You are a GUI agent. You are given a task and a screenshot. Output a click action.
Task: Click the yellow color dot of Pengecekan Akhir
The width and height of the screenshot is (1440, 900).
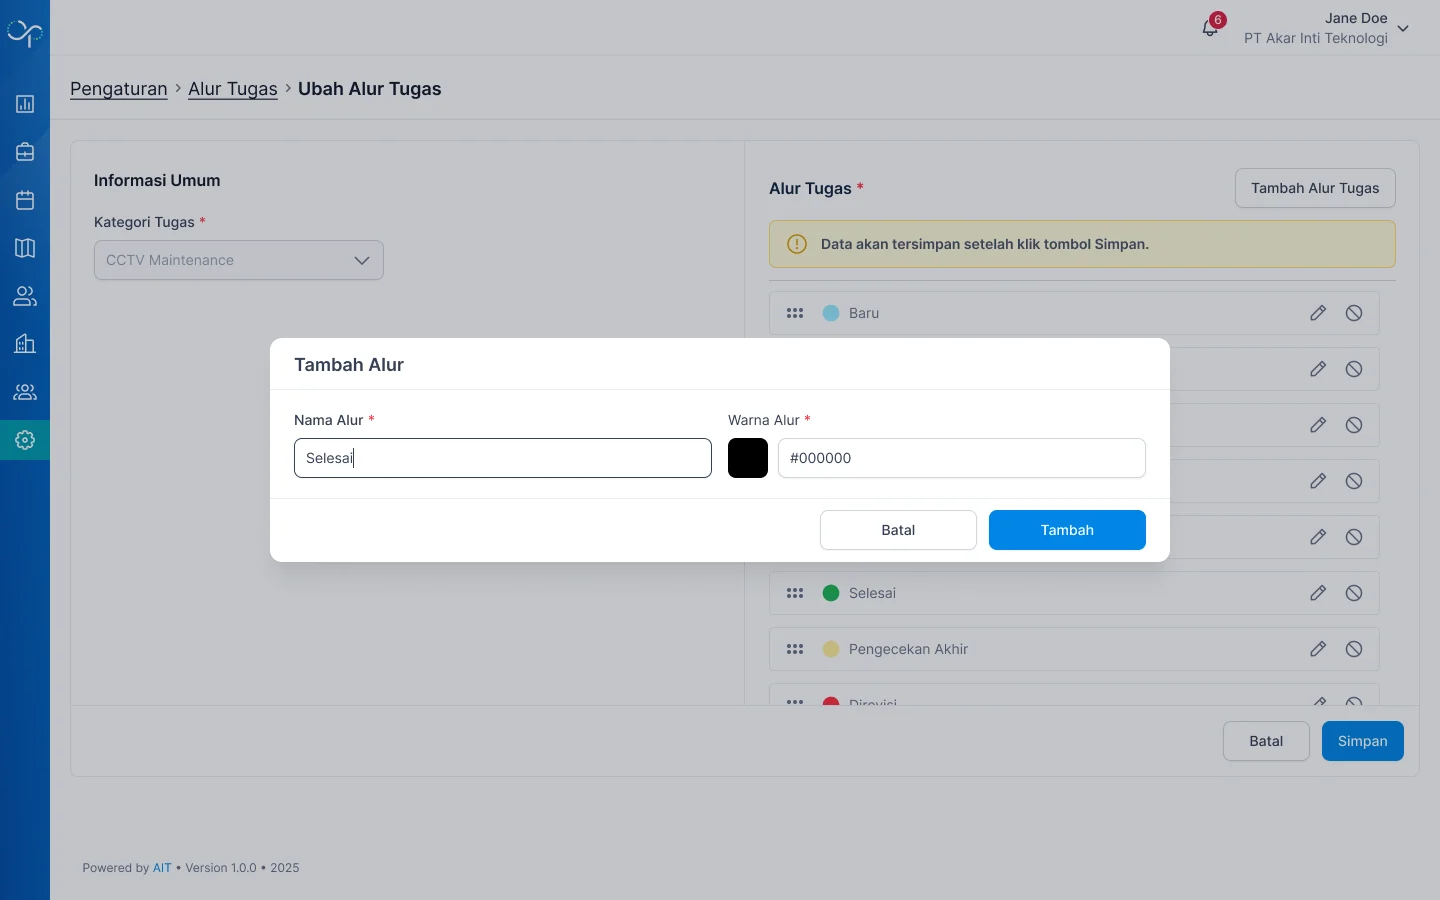tap(831, 649)
